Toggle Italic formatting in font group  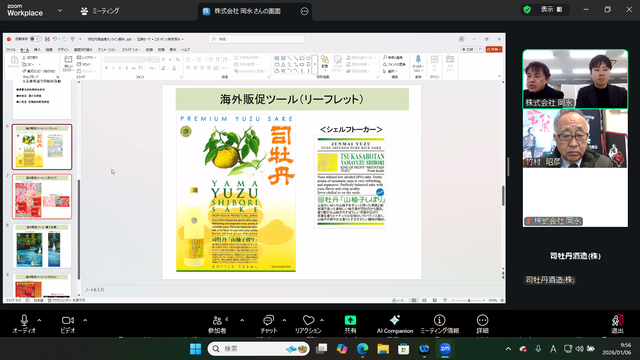[x=113, y=68]
